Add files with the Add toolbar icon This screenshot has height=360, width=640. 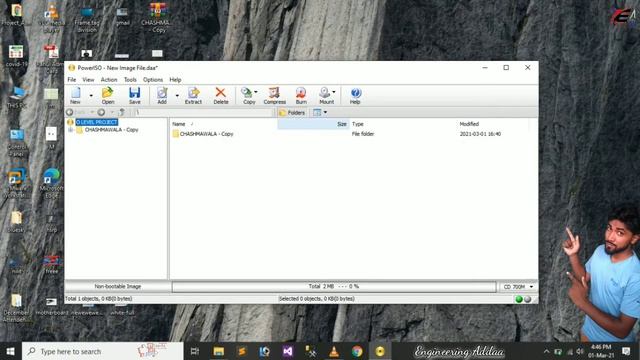(x=162, y=96)
